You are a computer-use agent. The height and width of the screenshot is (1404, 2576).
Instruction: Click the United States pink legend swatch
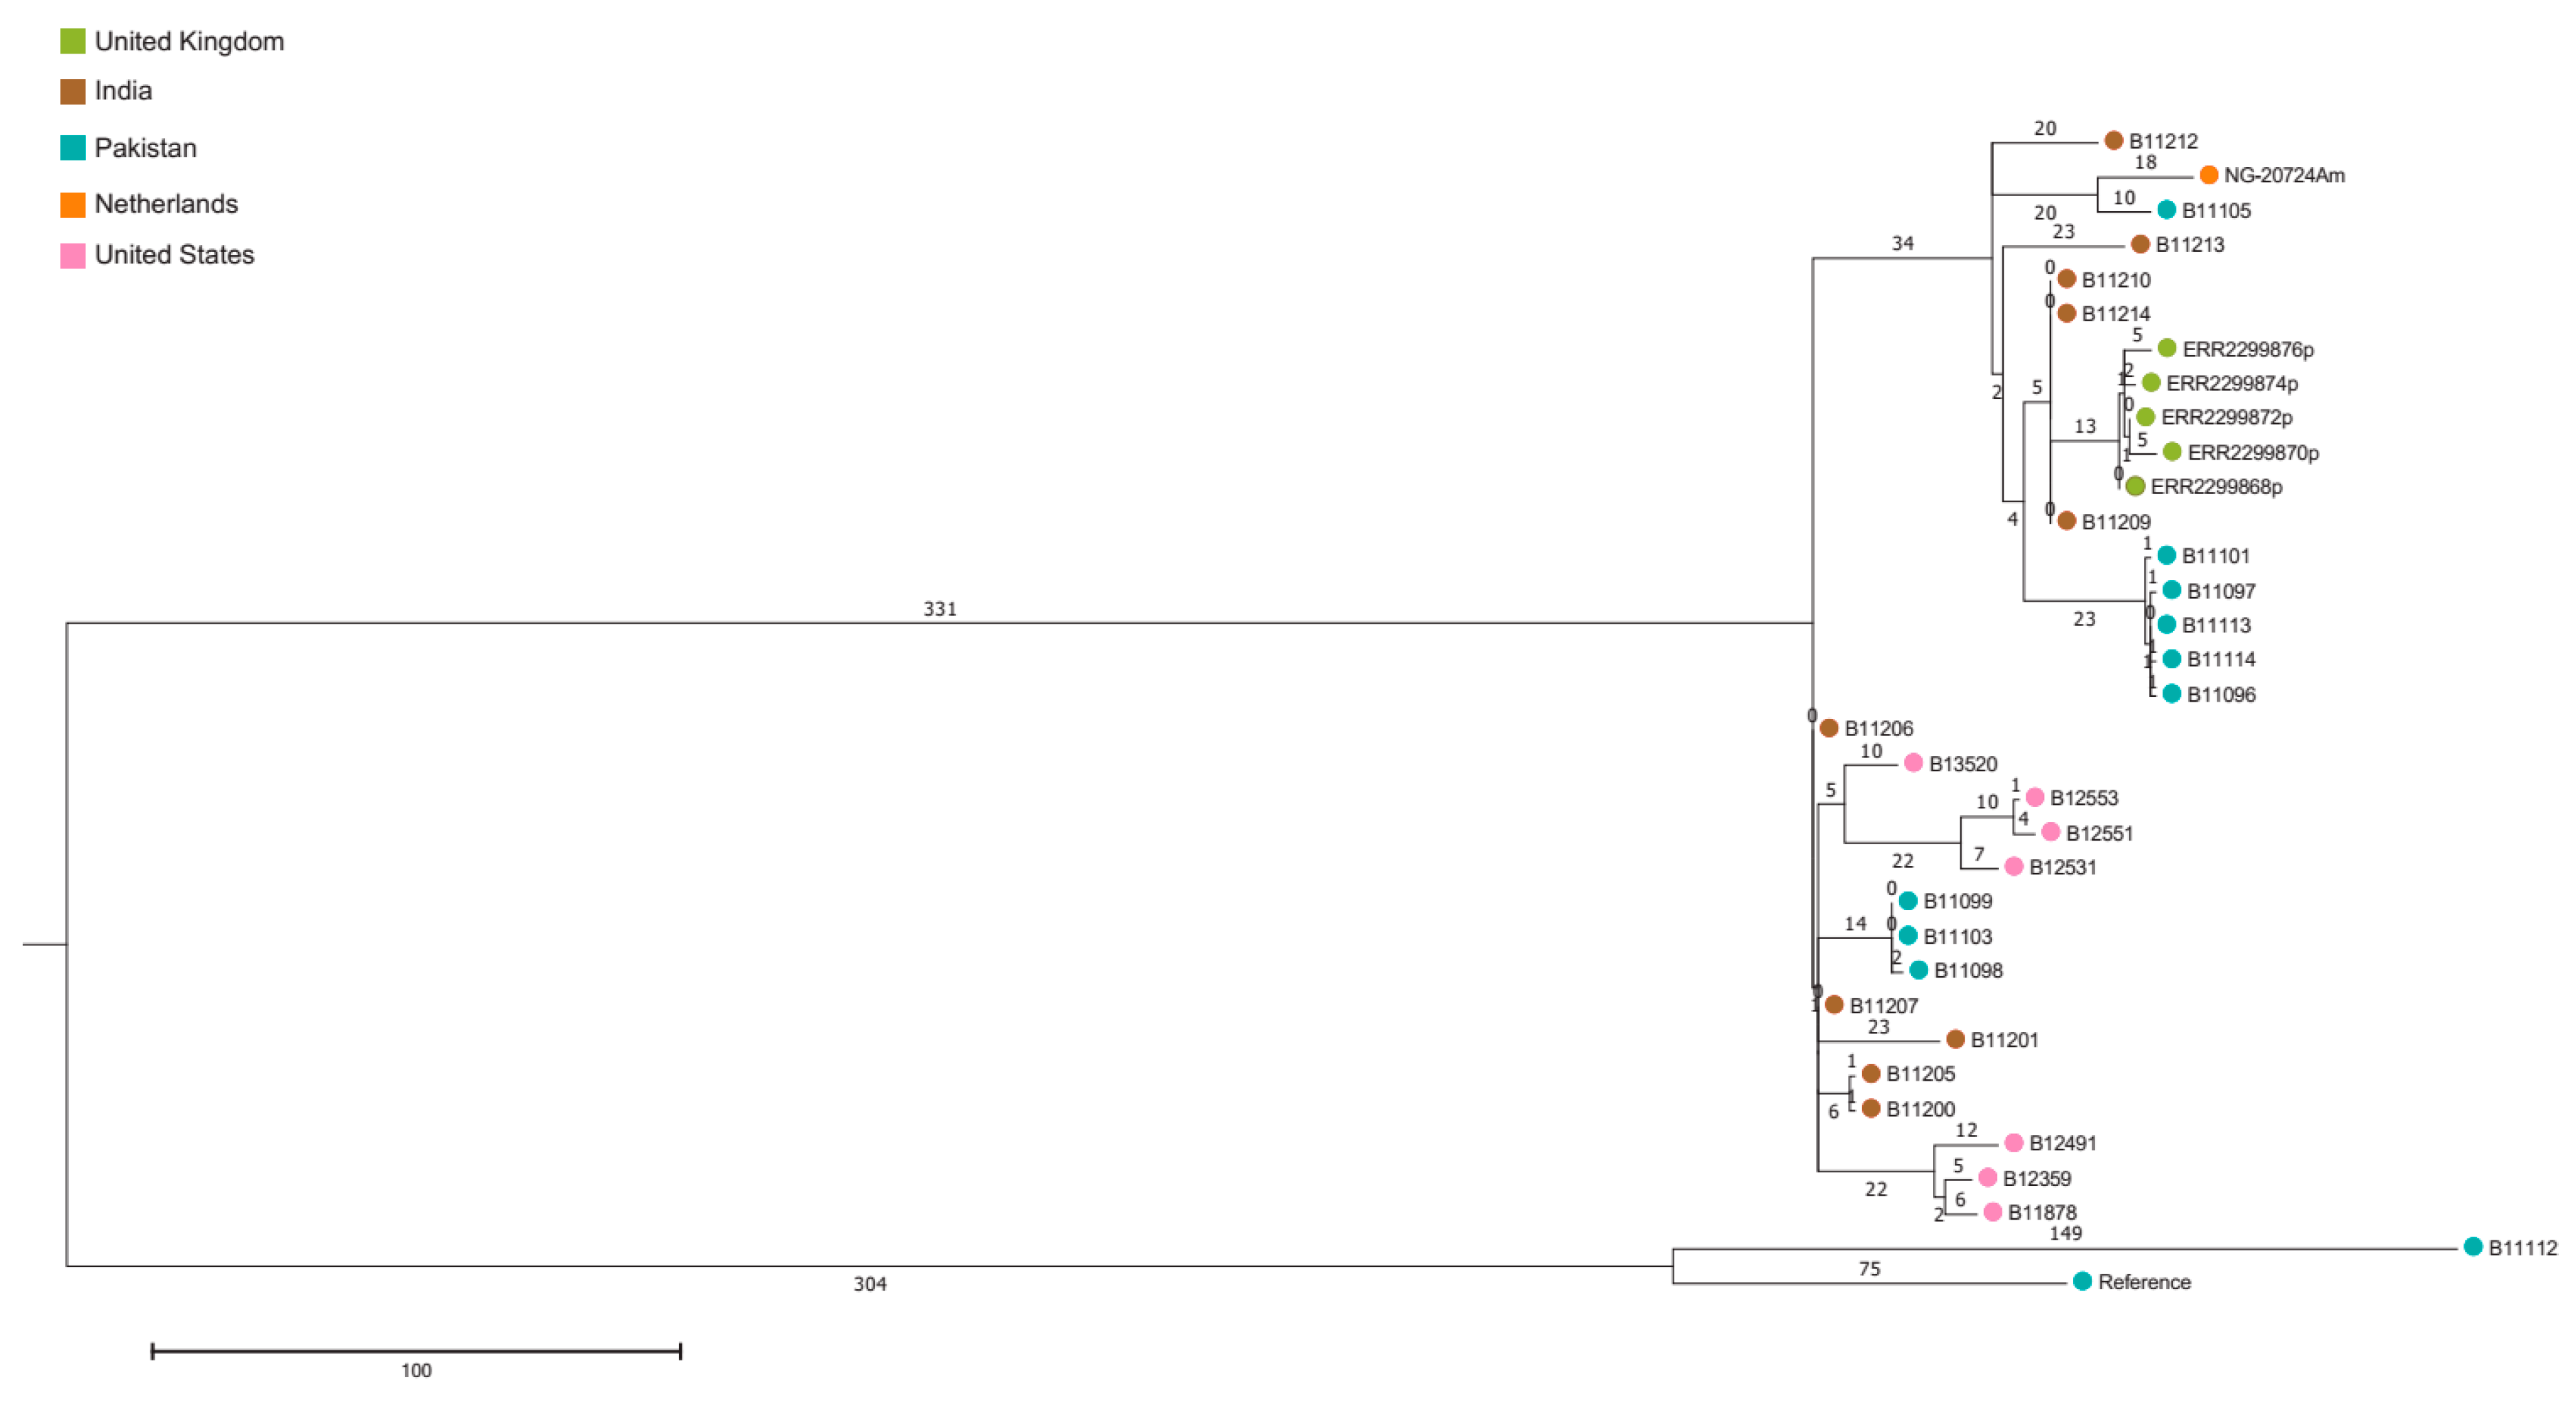72,255
